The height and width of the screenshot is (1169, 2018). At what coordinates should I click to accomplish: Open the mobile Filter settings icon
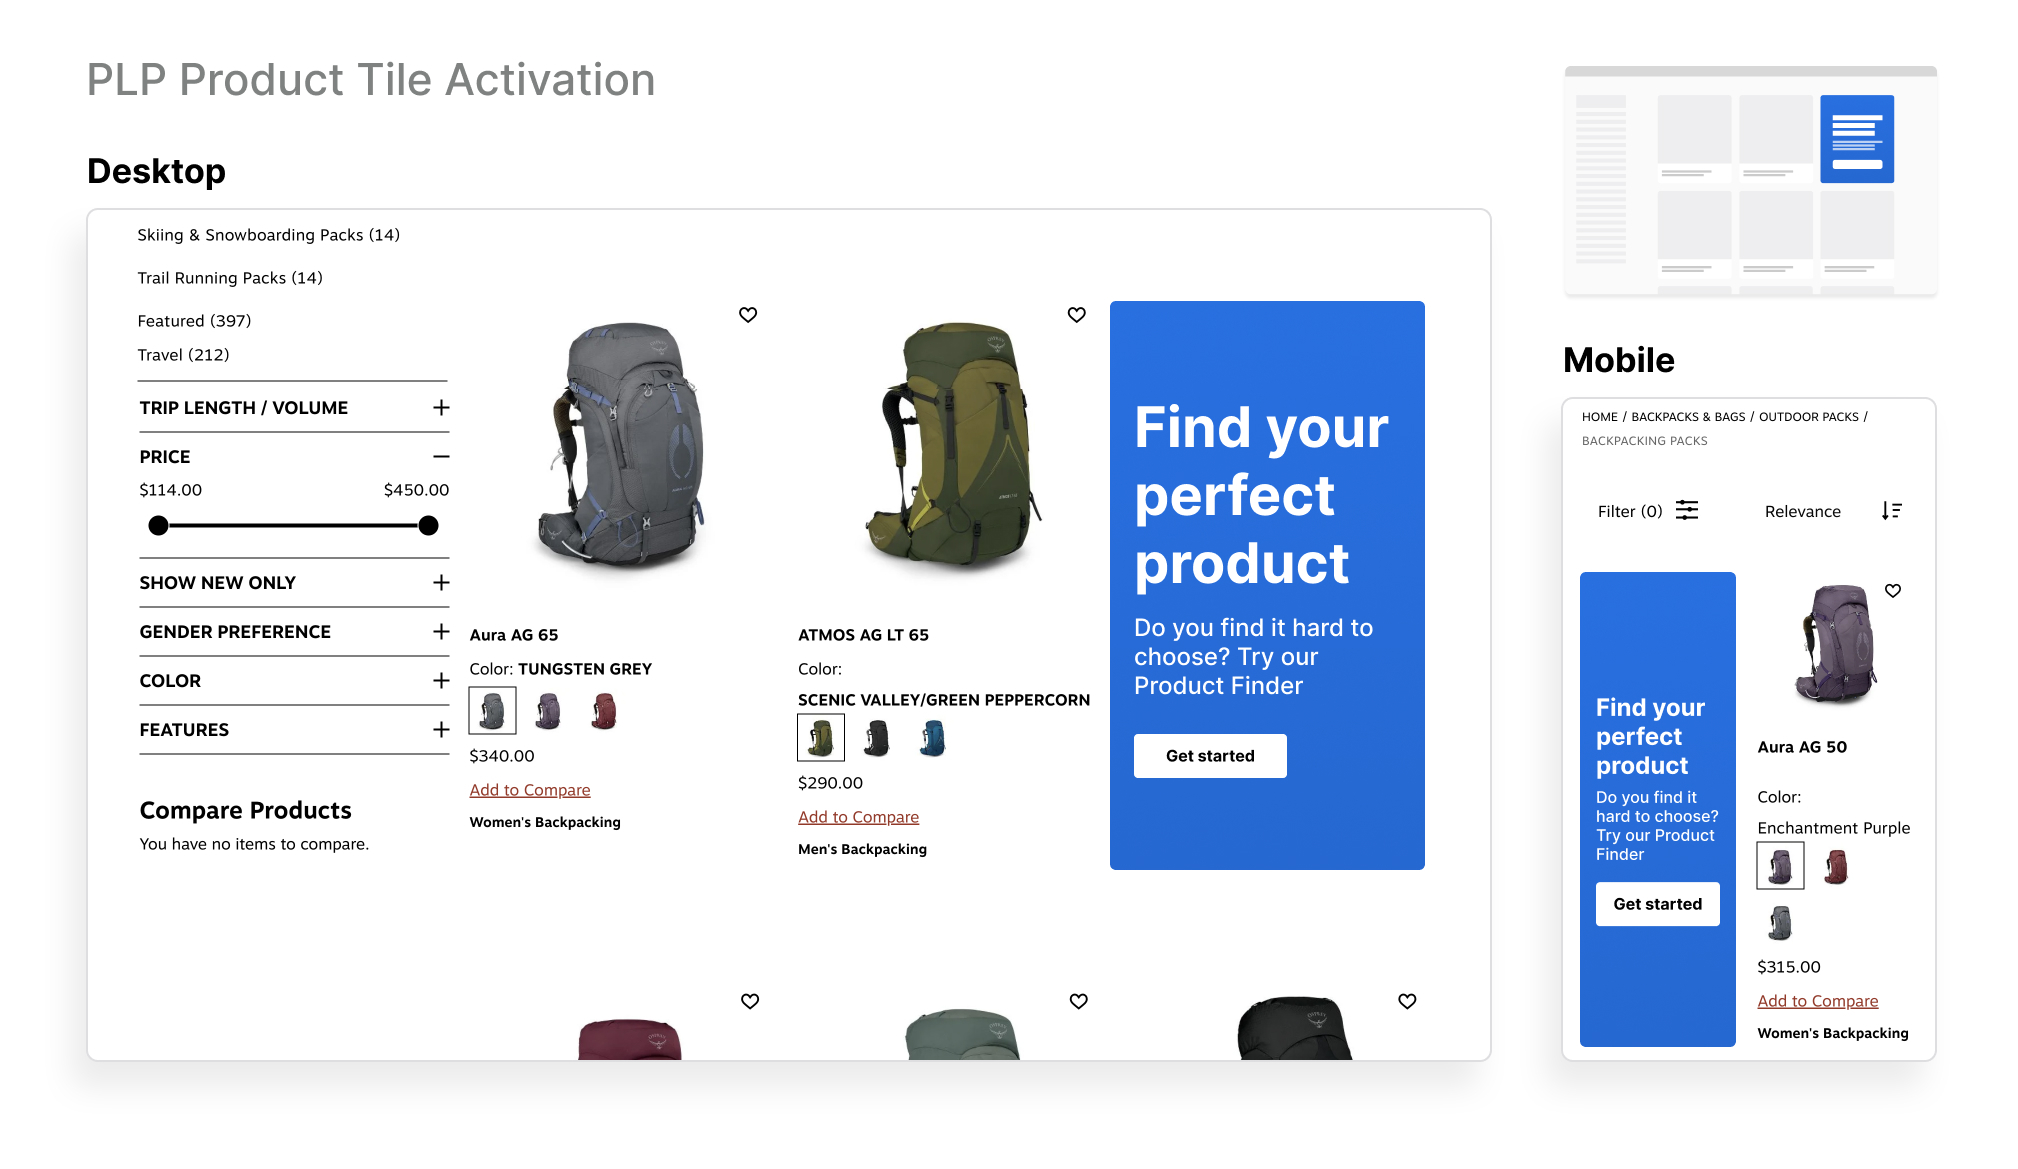click(1687, 511)
